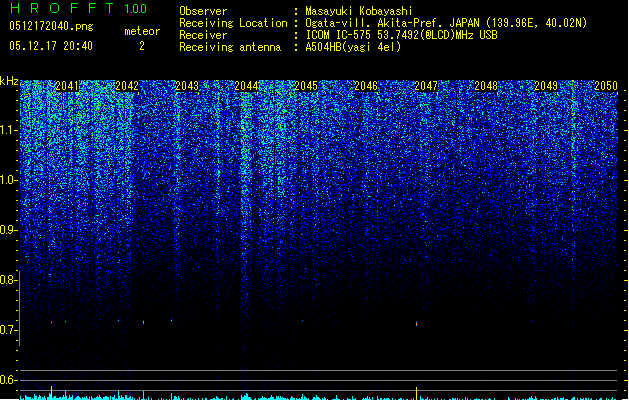Click the antenna value A504HB(yagi 4el)
Viewport: 629px width, 400px height.
pyautogui.click(x=353, y=47)
